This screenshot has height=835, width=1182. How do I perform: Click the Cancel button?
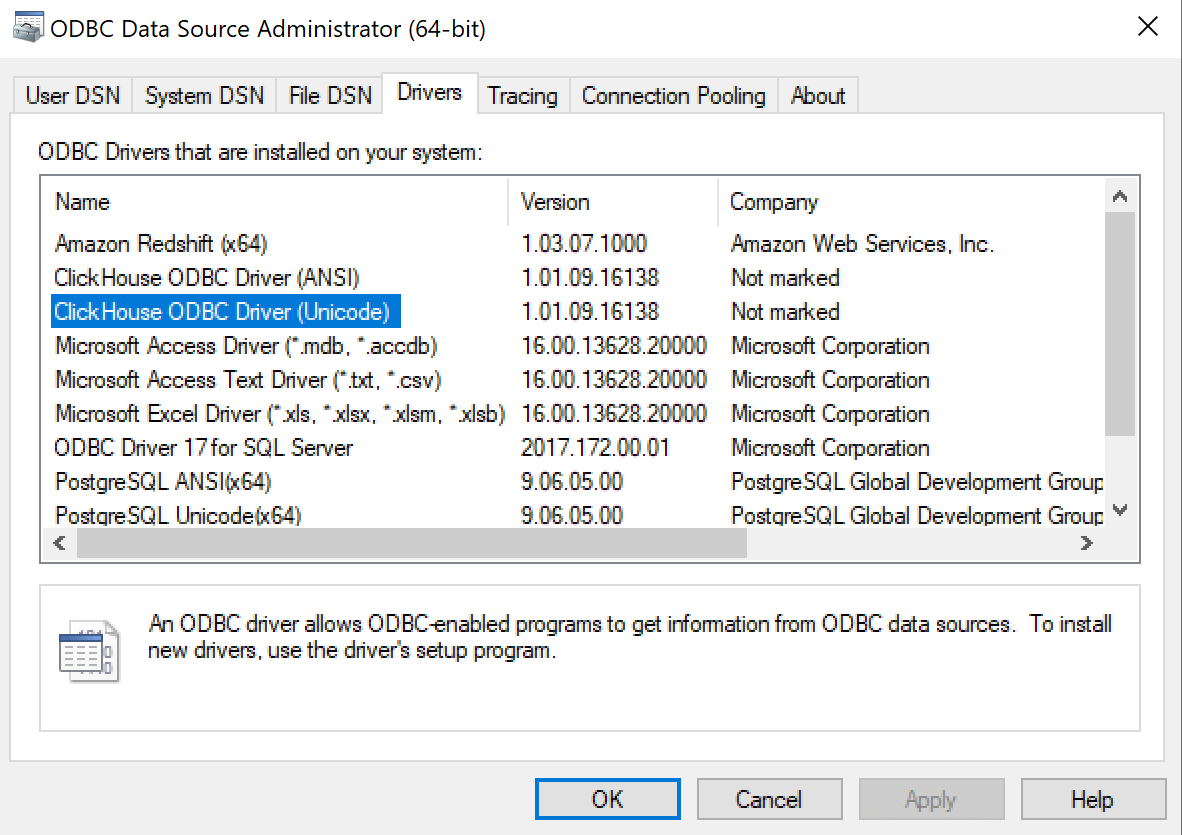(769, 799)
